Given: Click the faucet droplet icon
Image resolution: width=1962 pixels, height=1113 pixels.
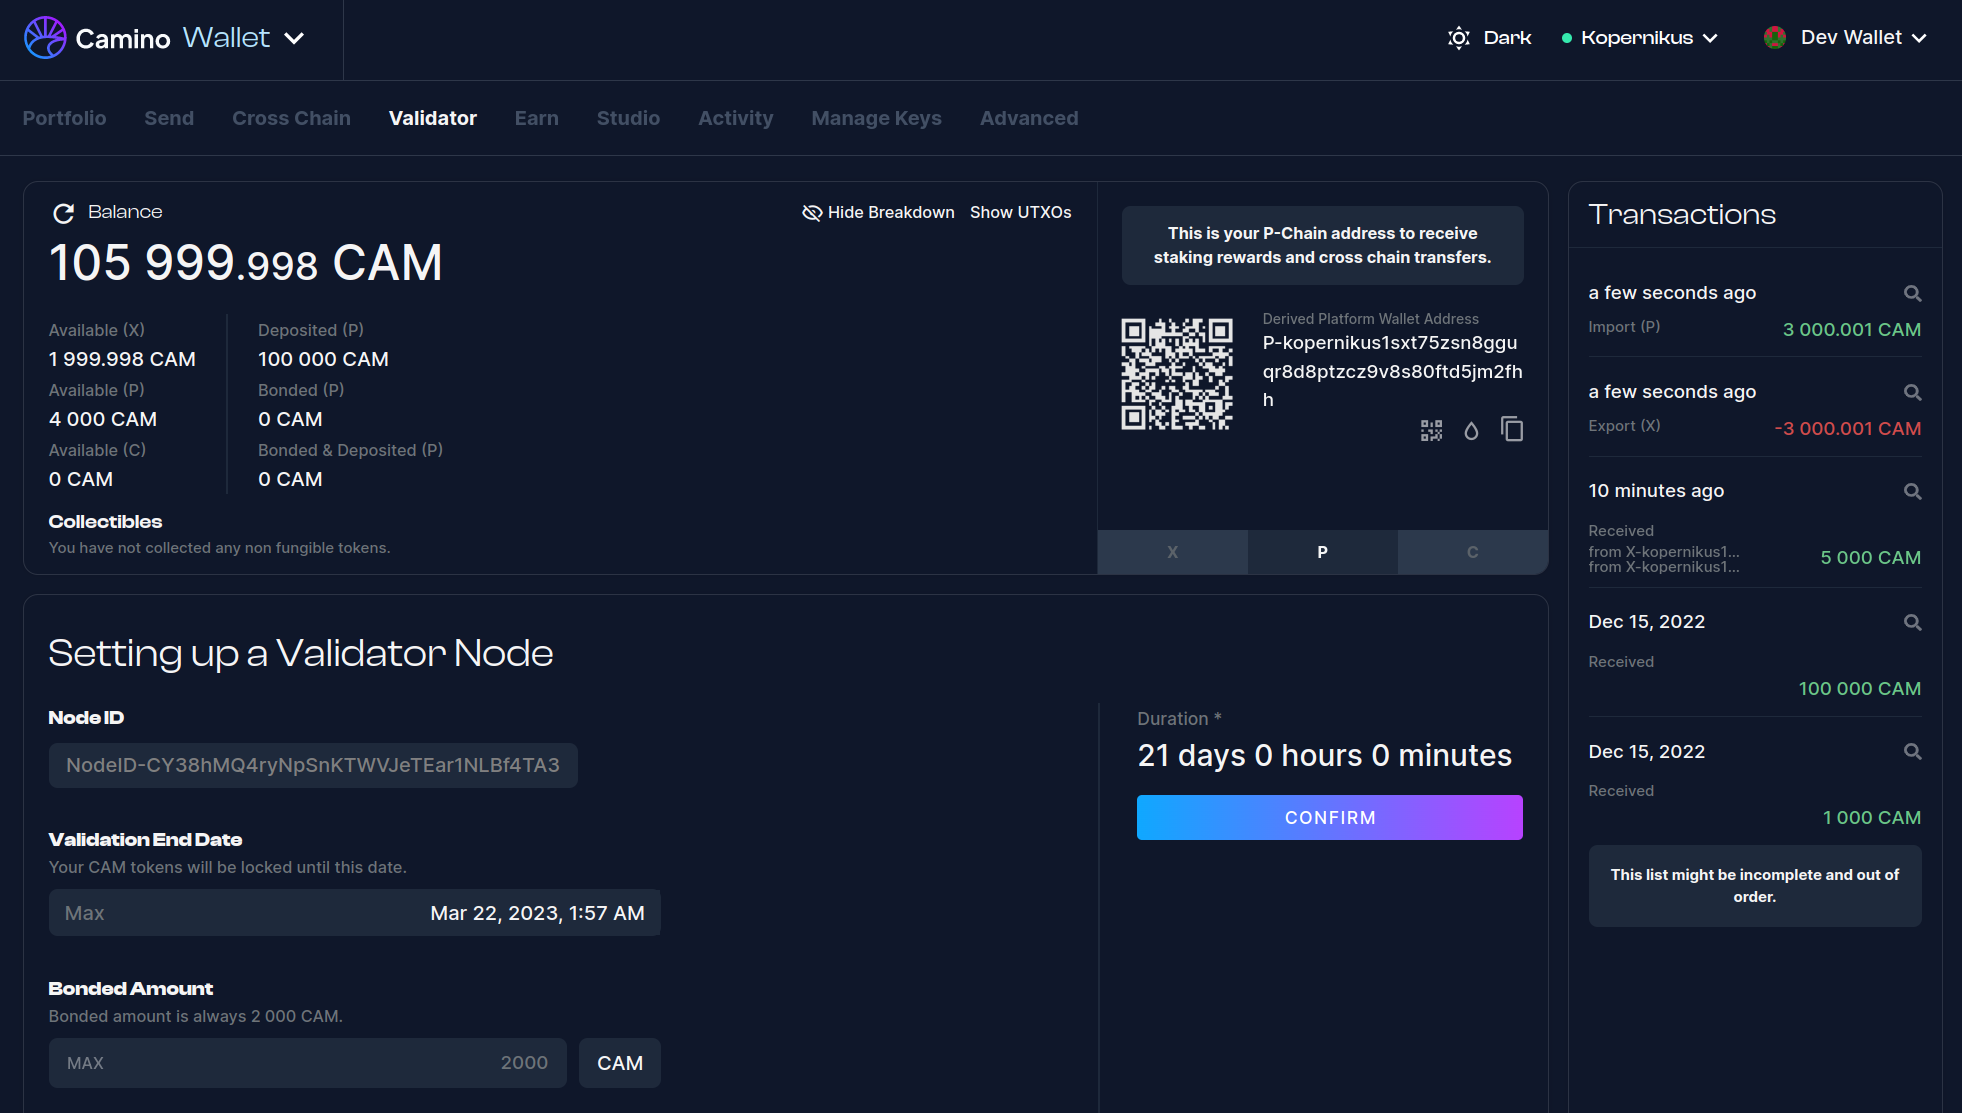Looking at the screenshot, I should (1471, 430).
